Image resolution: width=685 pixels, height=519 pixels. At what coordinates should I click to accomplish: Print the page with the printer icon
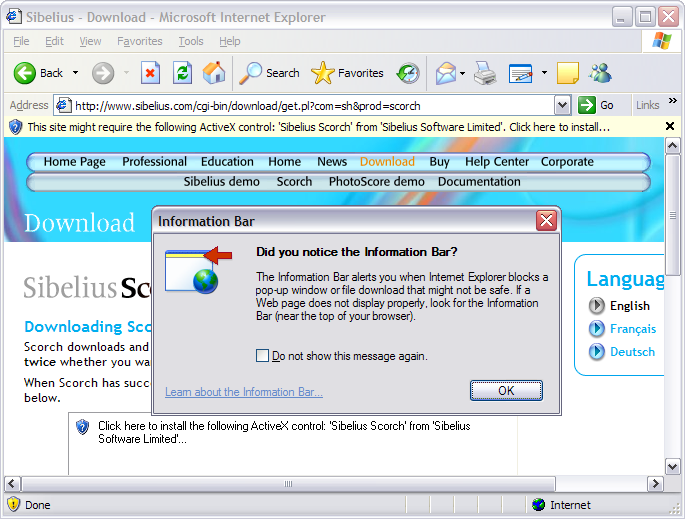tap(485, 73)
